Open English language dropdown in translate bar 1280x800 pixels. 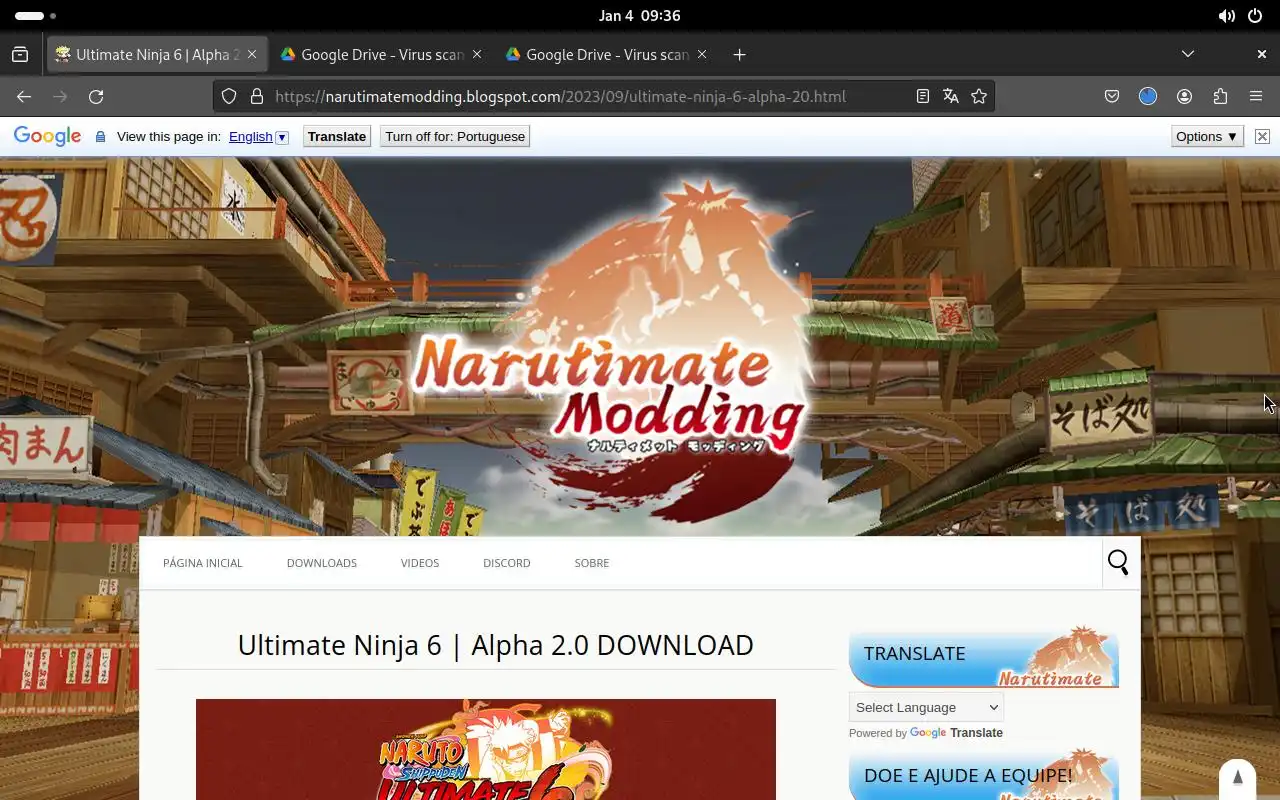click(x=258, y=137)
